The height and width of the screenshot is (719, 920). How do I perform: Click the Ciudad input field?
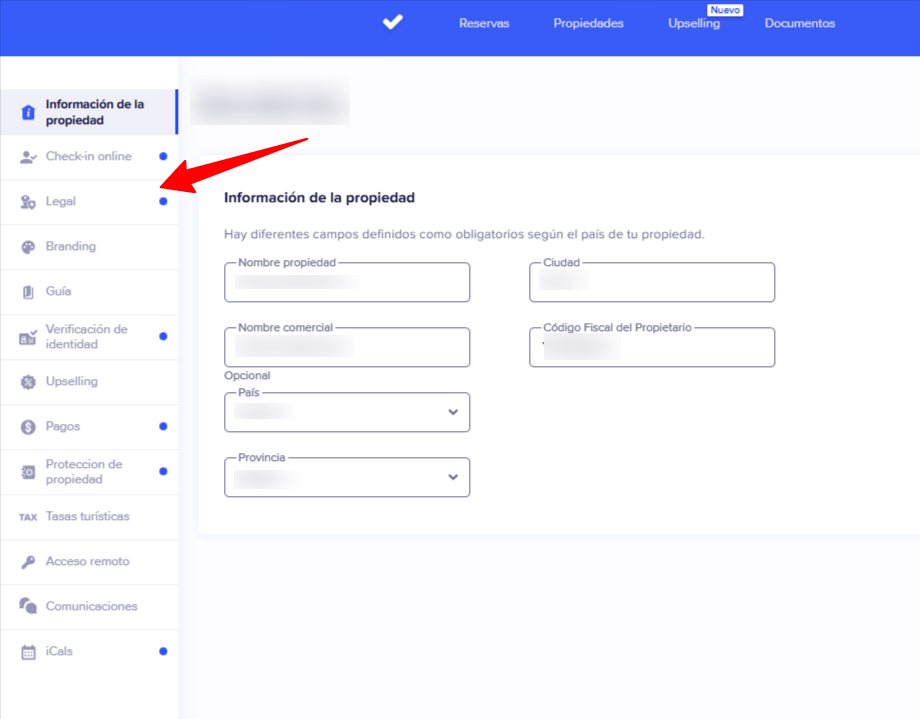click(x=652, y=283)
